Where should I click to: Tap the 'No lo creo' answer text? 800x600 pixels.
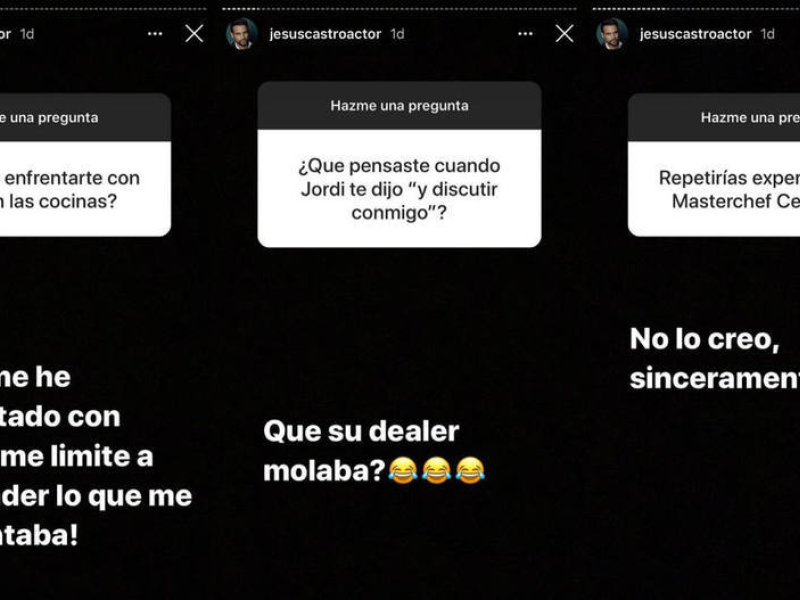[x=714, y=359]
